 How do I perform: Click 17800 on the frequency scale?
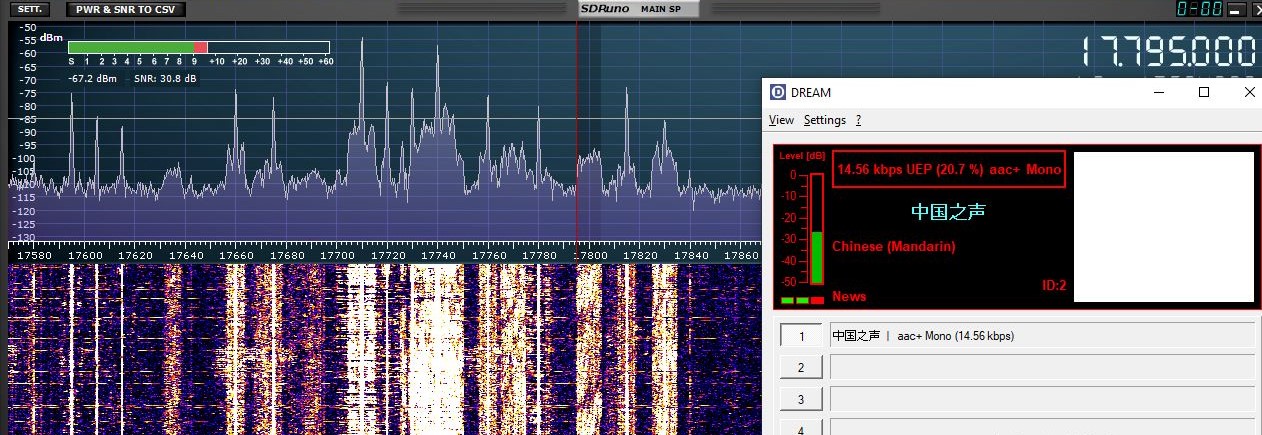[590, 256]
